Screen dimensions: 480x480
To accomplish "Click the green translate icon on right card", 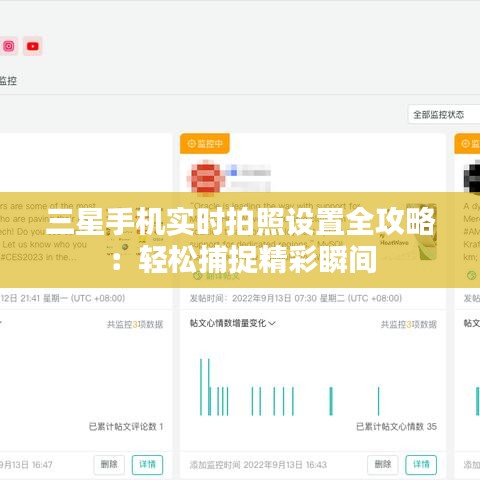I will click(x=471, y=275).
